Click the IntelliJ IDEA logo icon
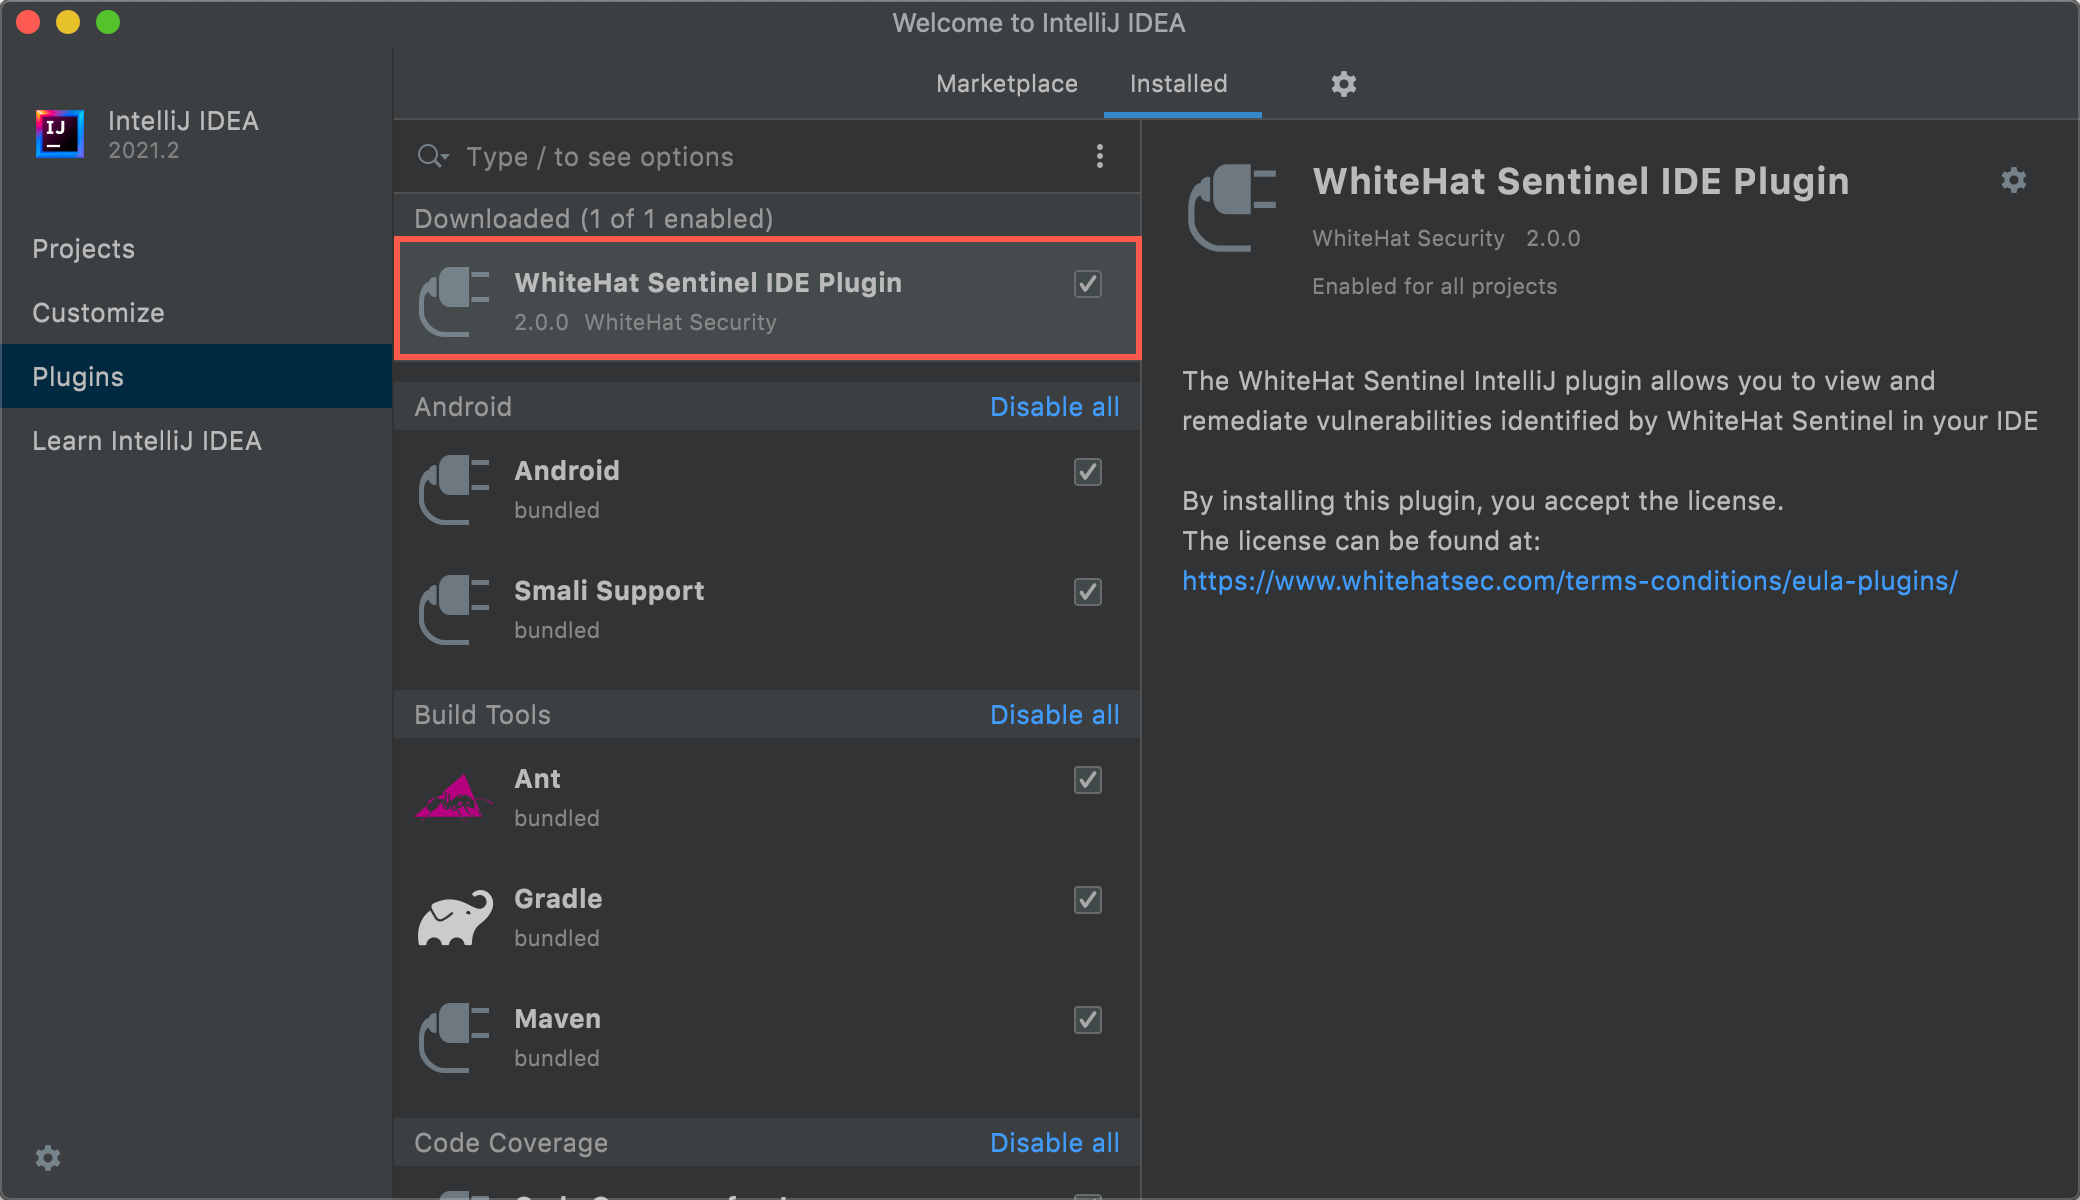The image size is (2080, 1200). [x=59, y=133]
